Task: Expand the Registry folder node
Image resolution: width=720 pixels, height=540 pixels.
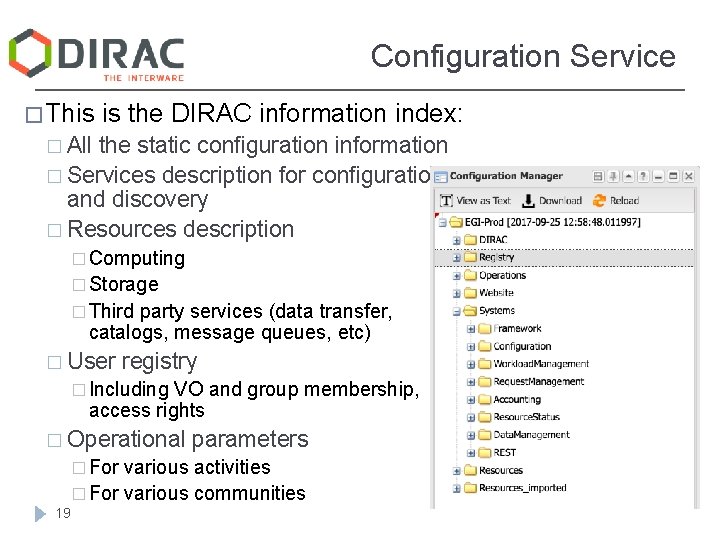Action: [456, 258]
